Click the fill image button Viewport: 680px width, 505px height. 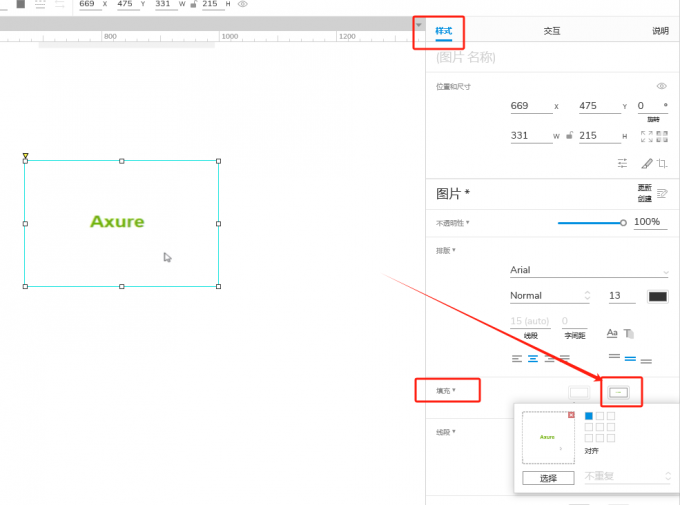(x=619, y=393)
